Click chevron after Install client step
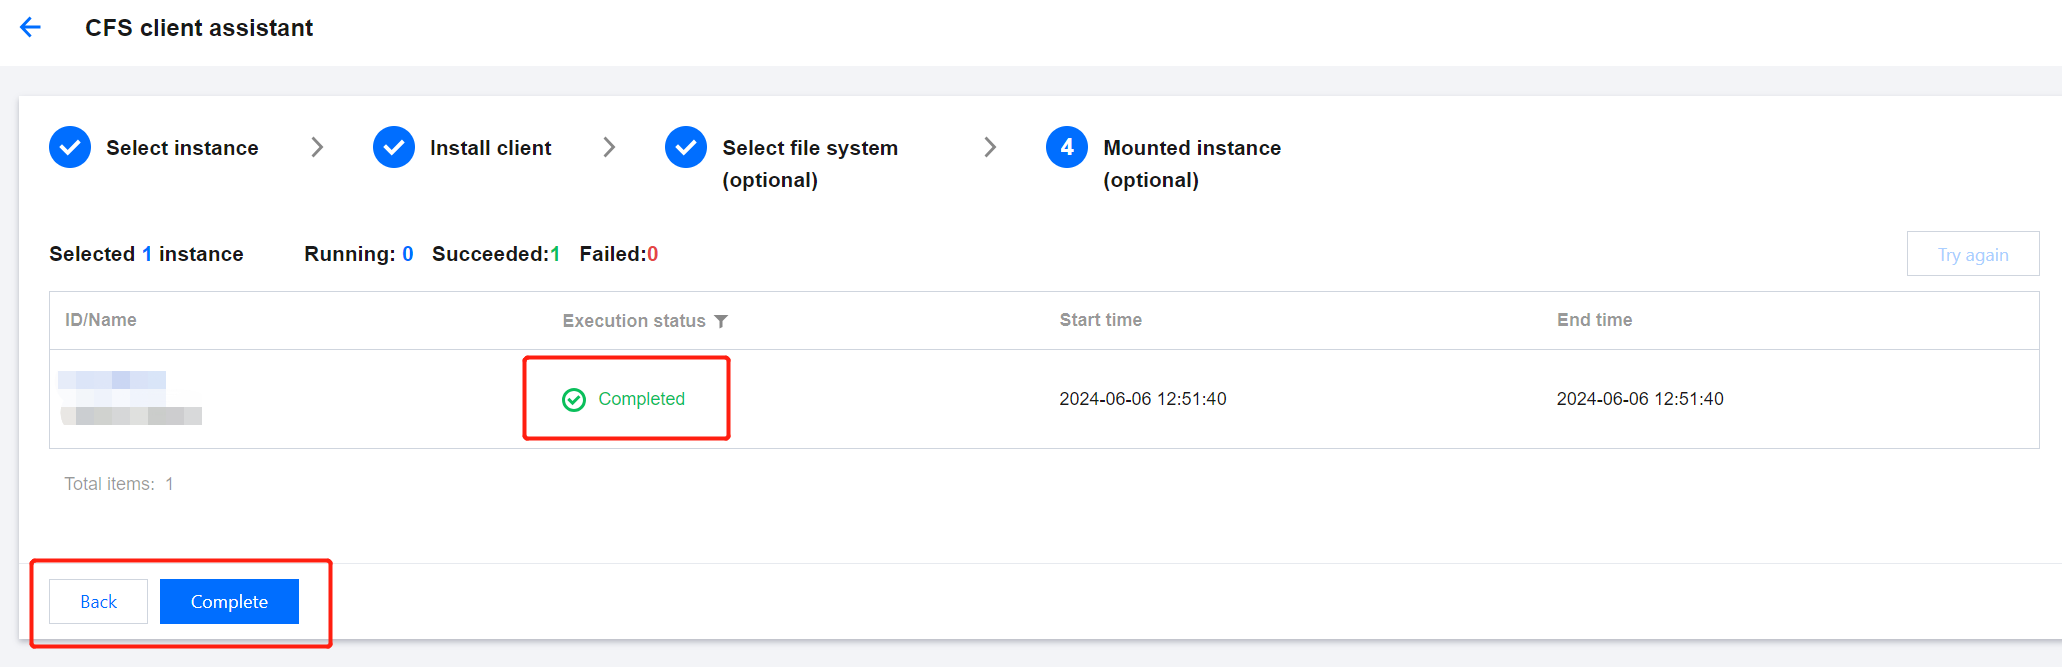The height and width of the screenshot is (667, 2062). (x=609, y=148)
